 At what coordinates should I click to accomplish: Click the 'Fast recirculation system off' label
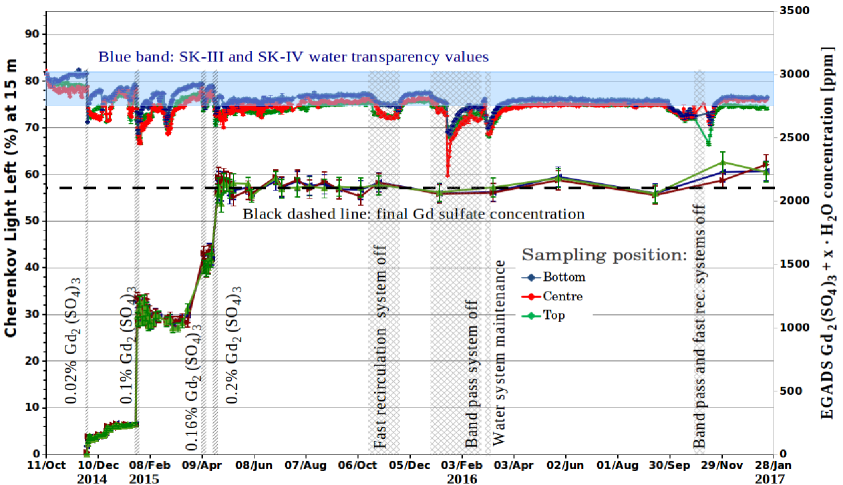pos(381,347)
